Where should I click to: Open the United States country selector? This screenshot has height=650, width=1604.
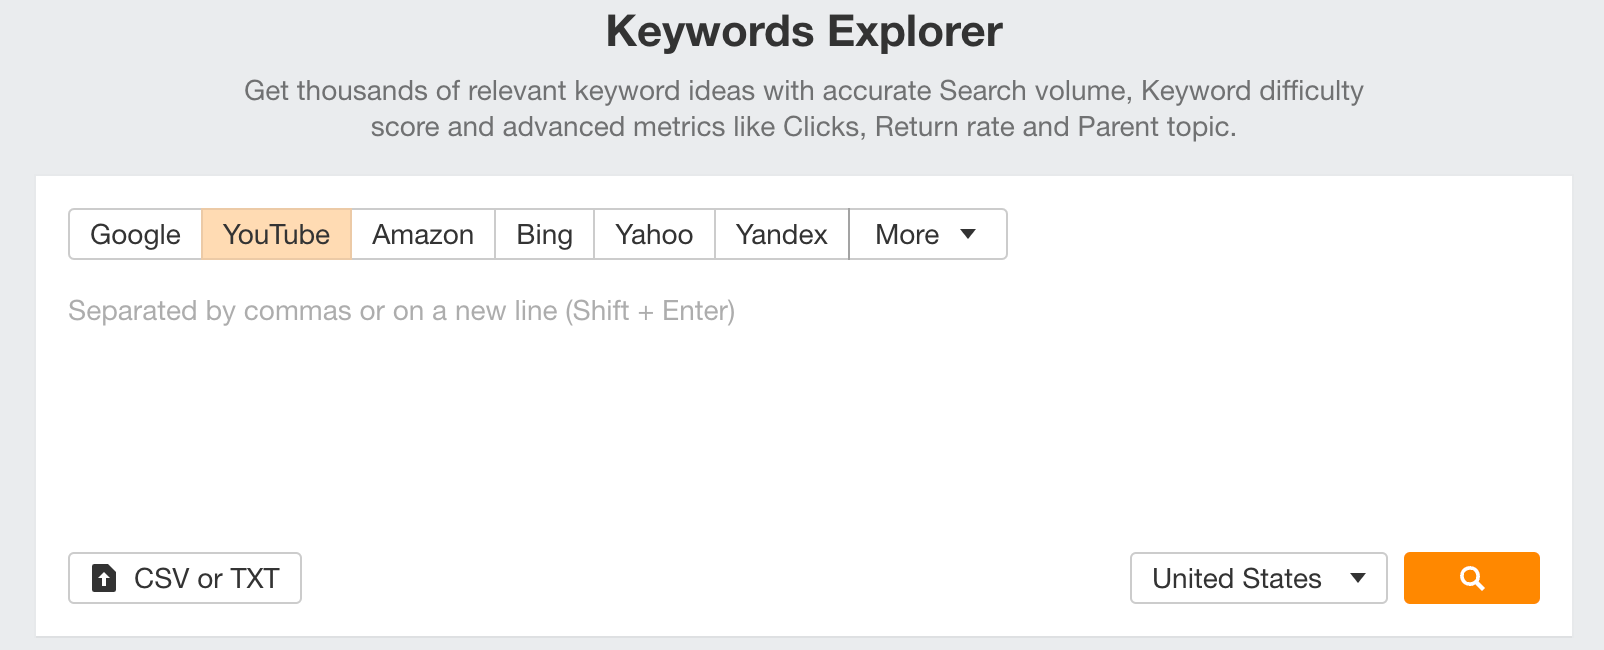(x=1259, y=578)
